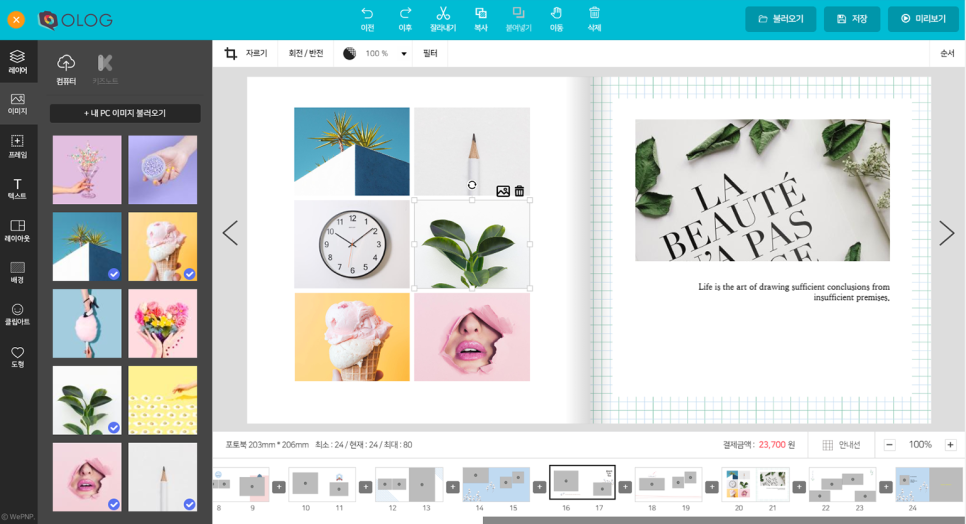
Task: Select the computer upload cloud icon
Action: click(x=66, y=63)
